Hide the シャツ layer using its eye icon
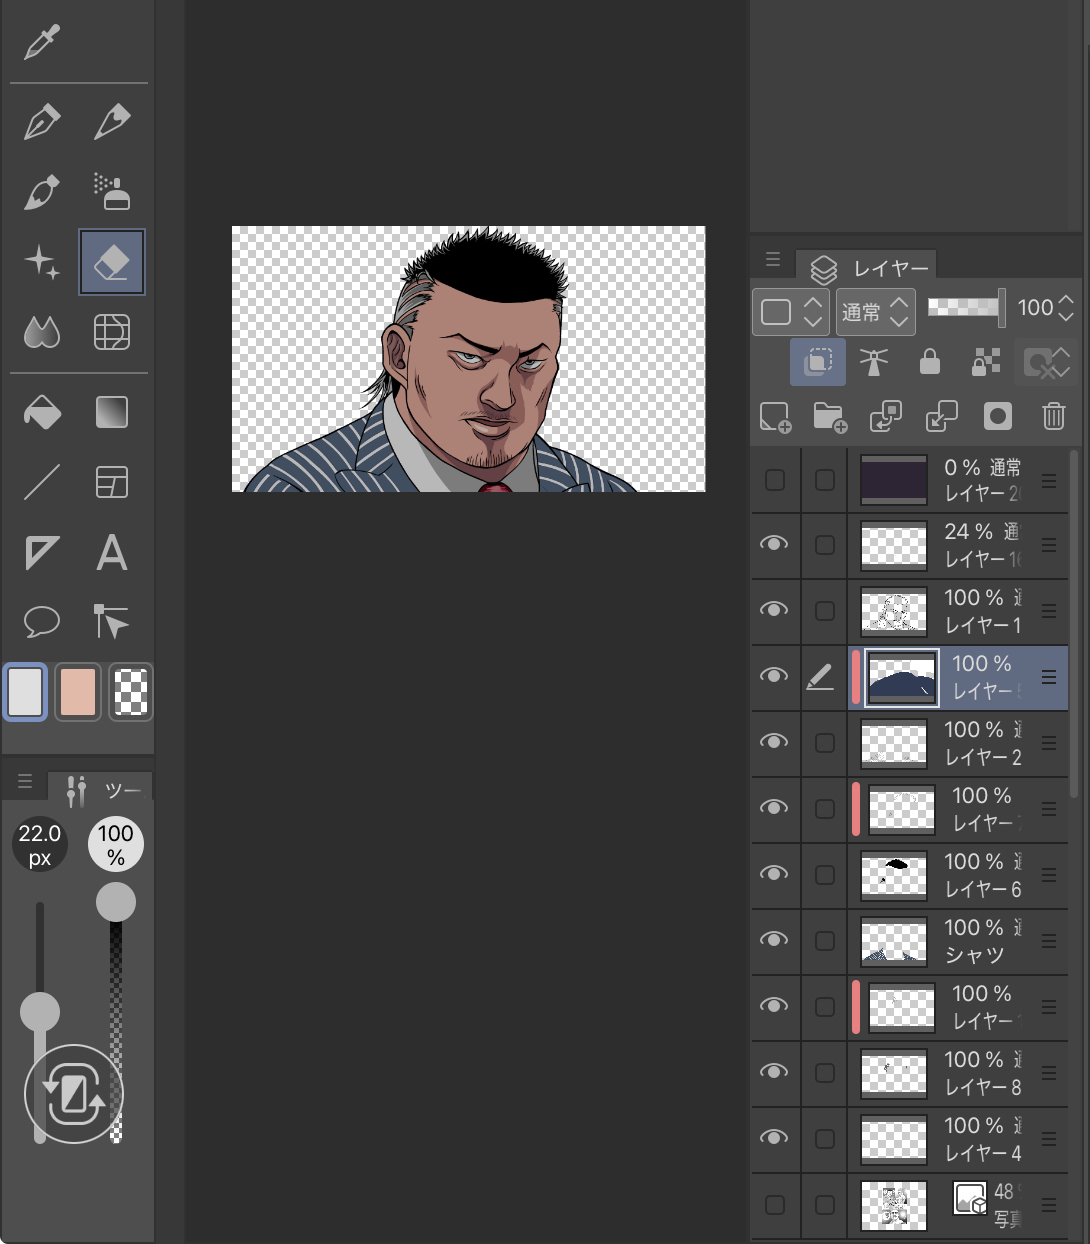1090x1244 pixels. 774,940
